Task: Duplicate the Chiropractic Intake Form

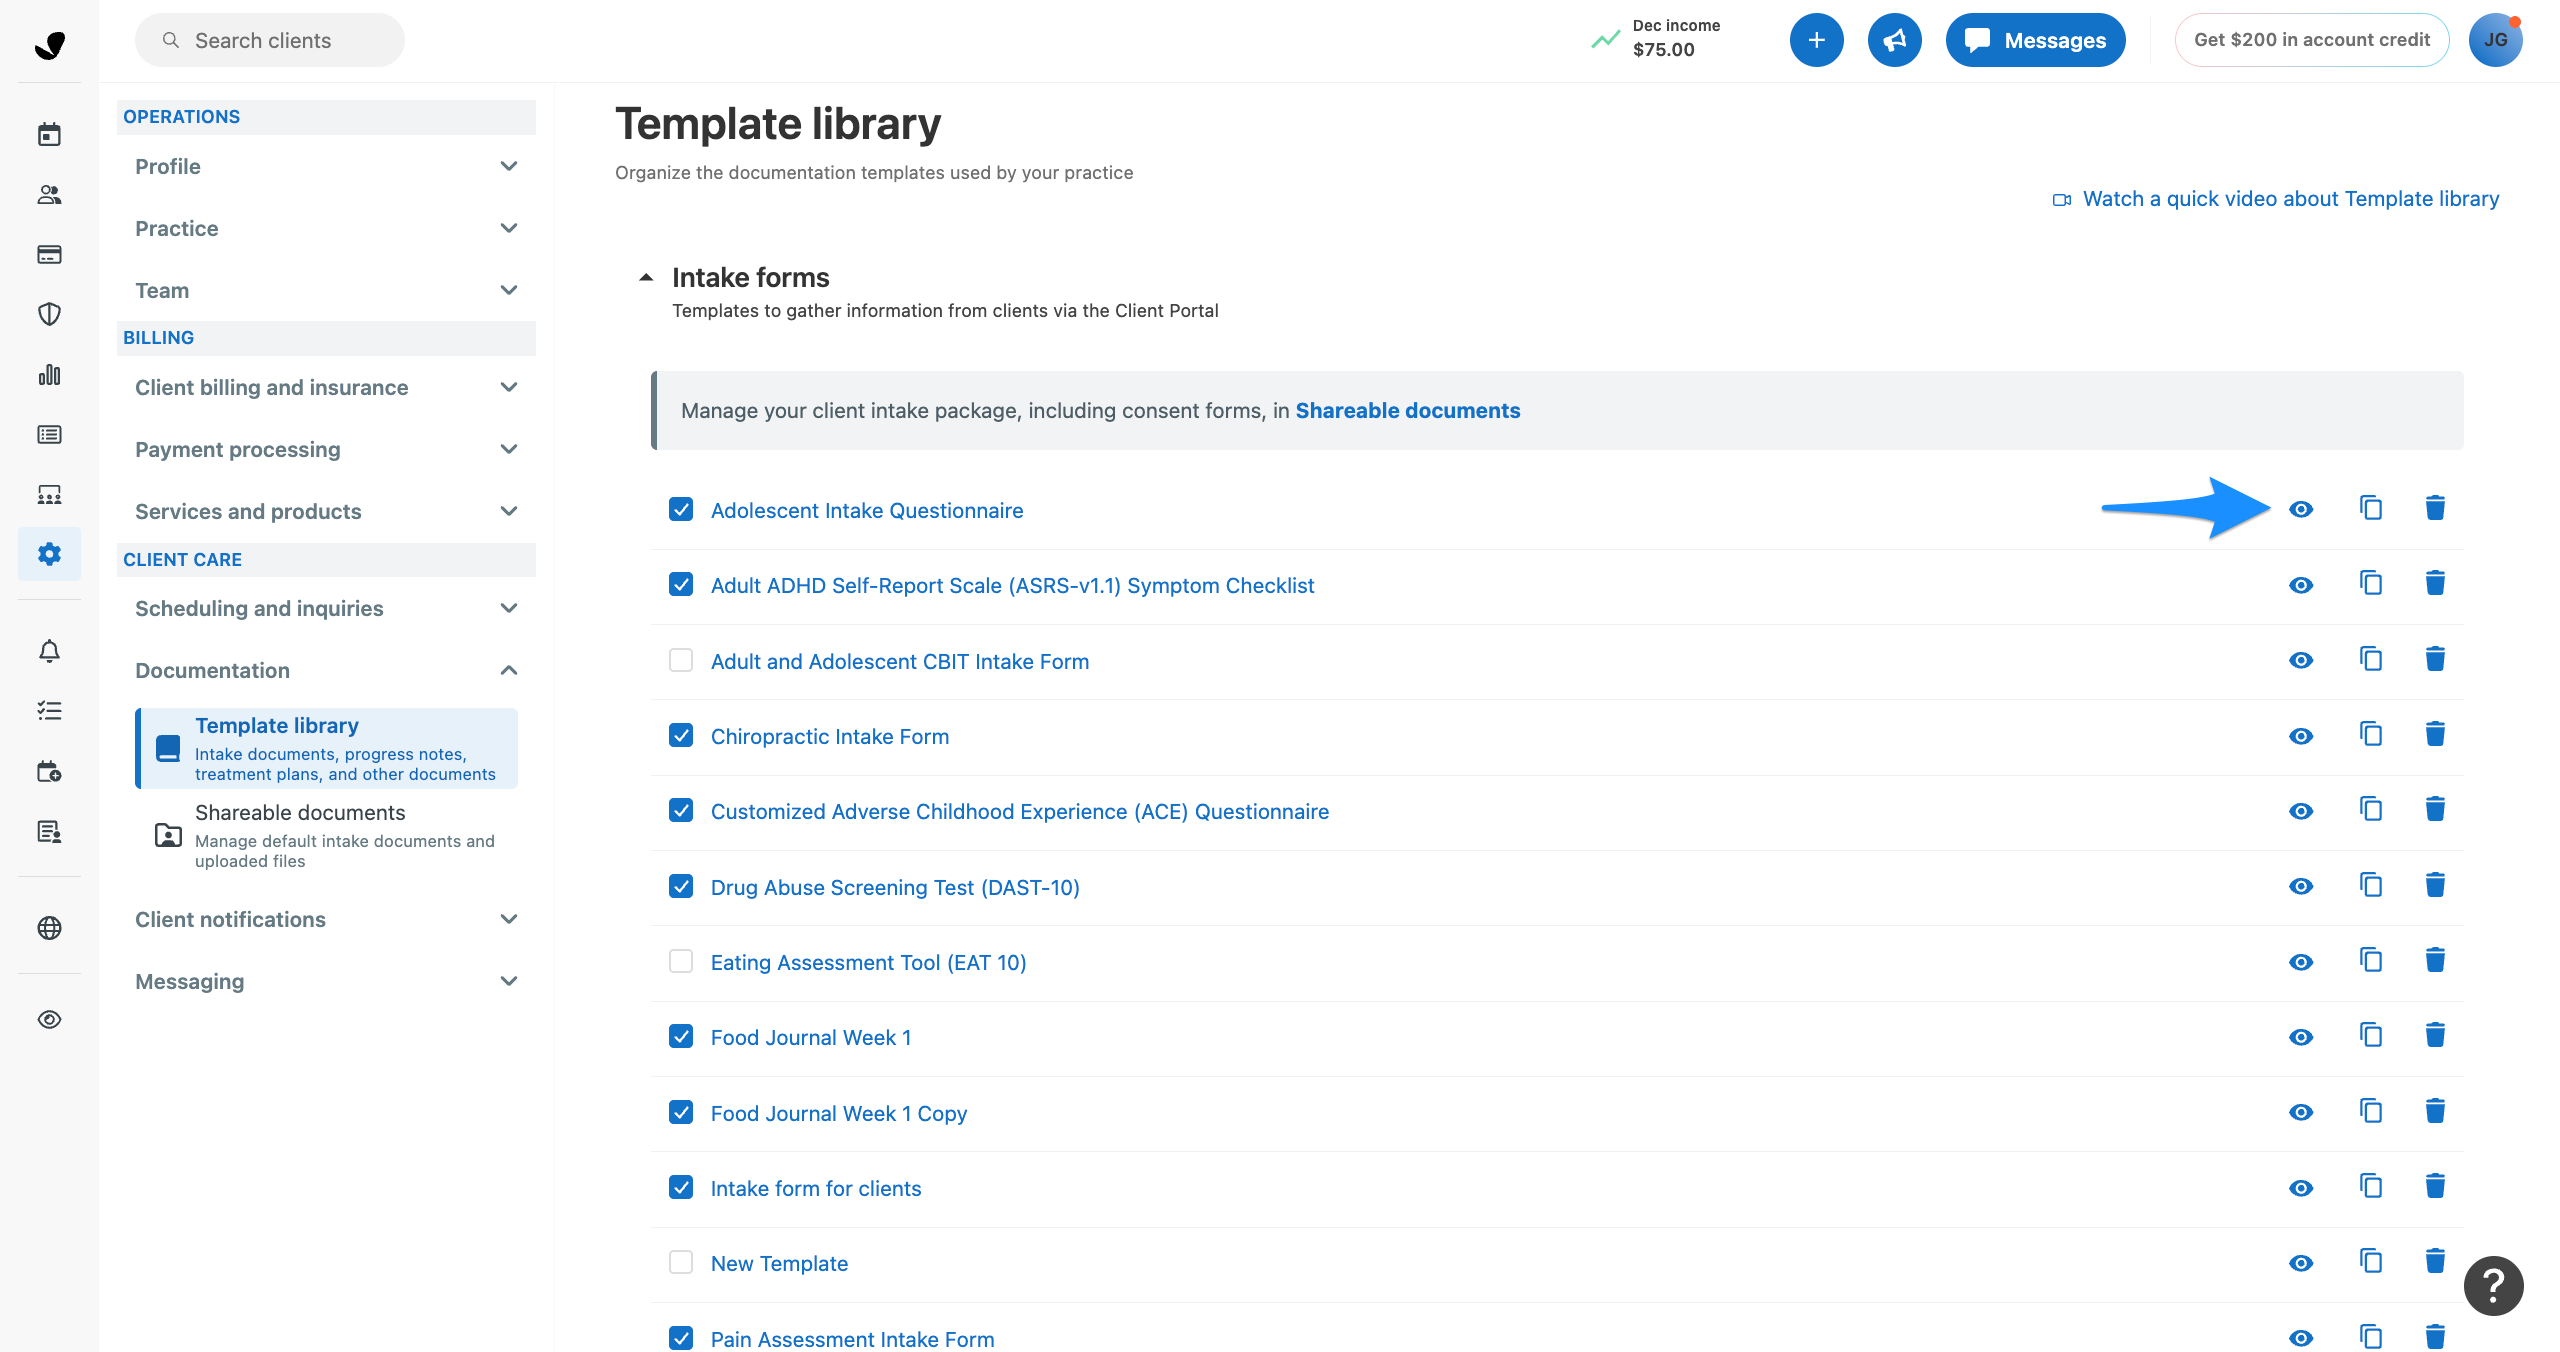Action: (2371, 734)
